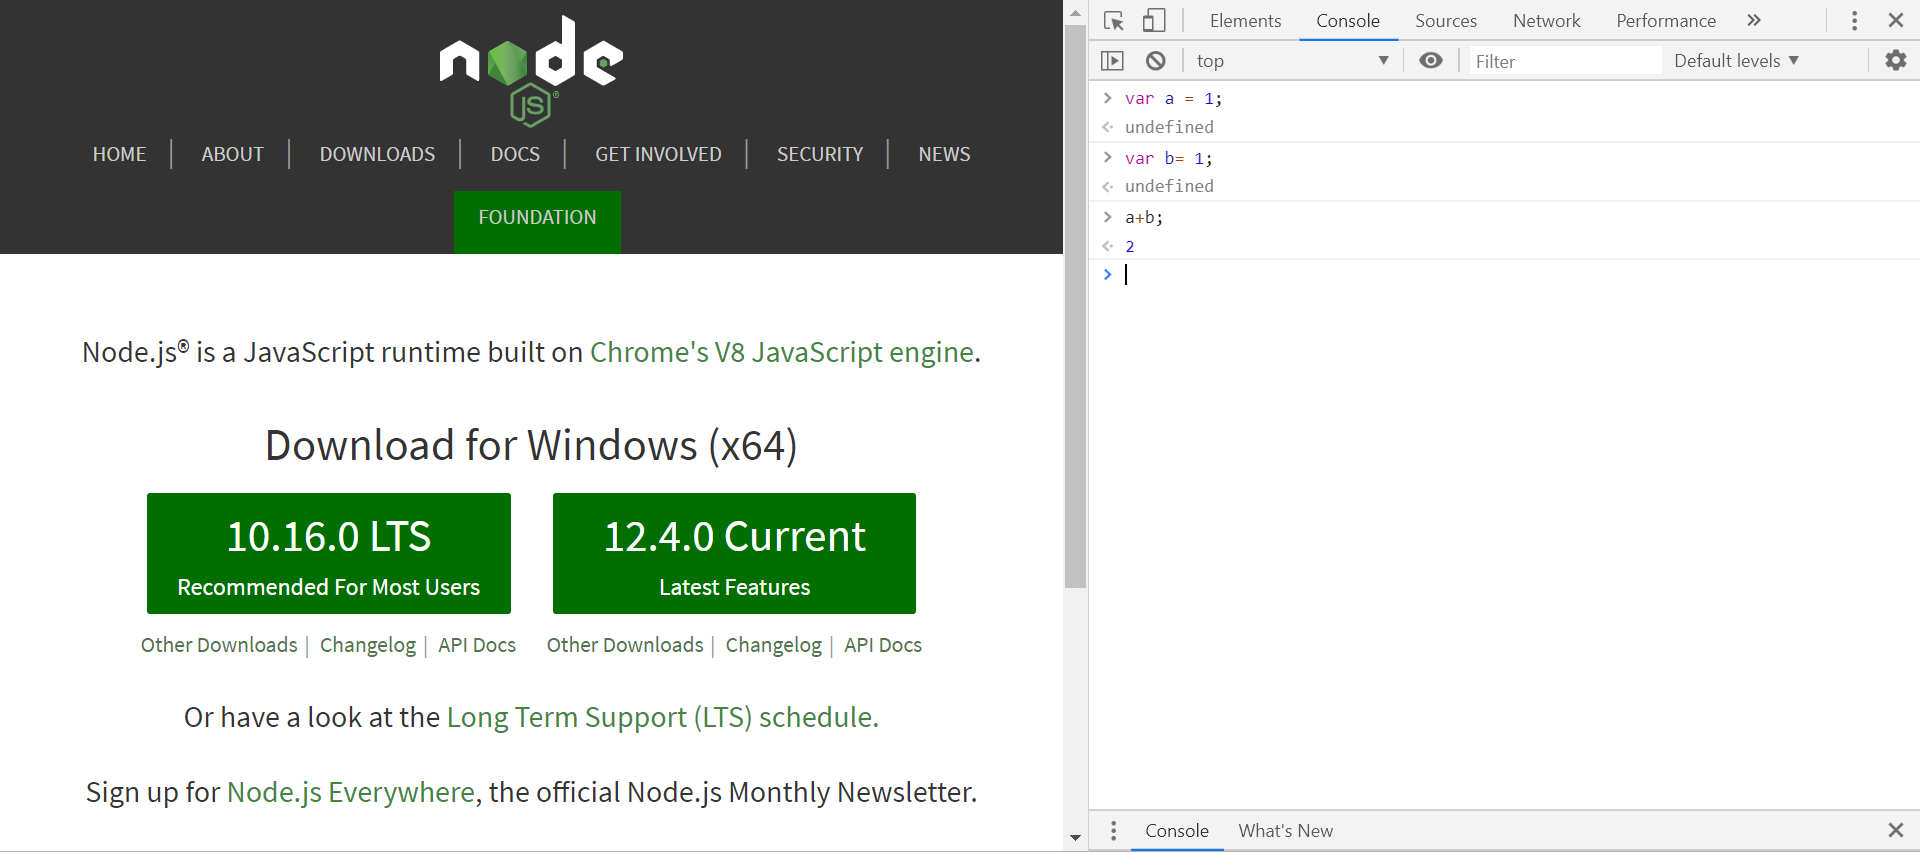Show more DevTools tabs via the chevron
The width and height of the screenshot is (1920, 854).
pos(1754,21)
